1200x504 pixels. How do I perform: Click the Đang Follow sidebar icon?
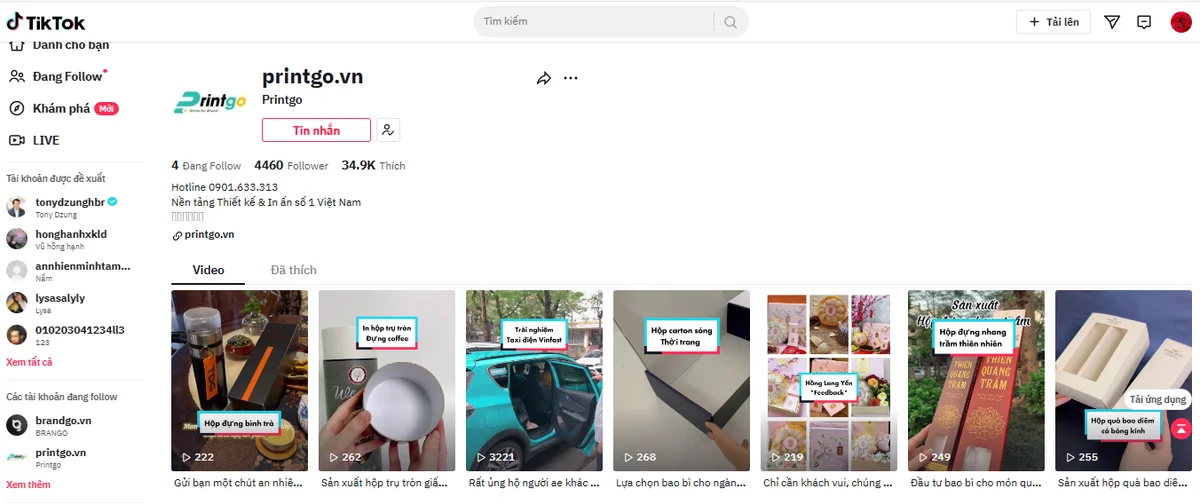coord(16,76)
